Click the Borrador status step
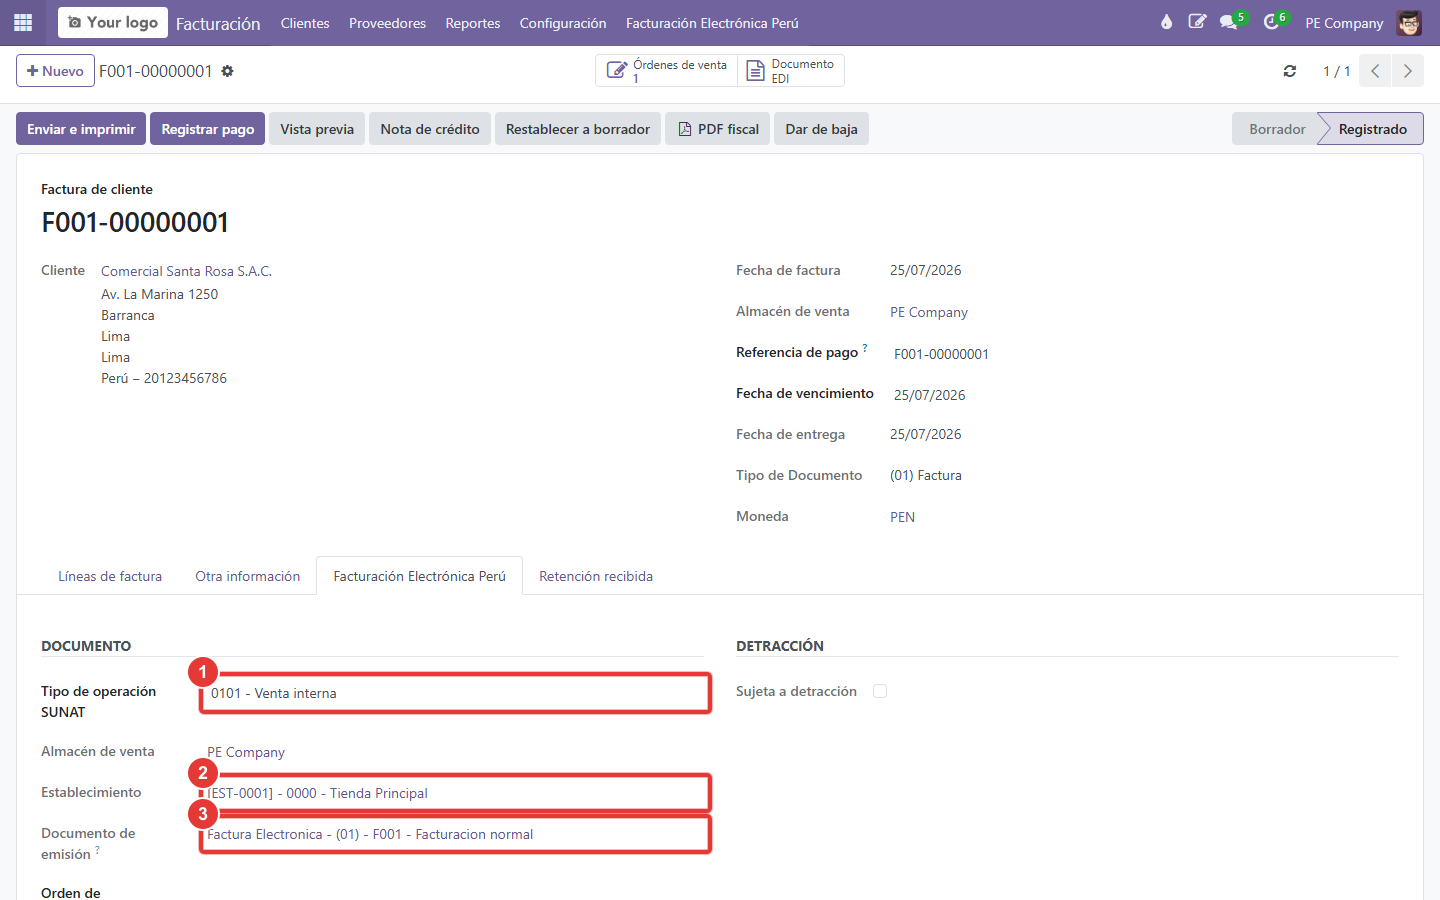The width and height of the screenshot is (1440, 900). [x=1277, y=129]
